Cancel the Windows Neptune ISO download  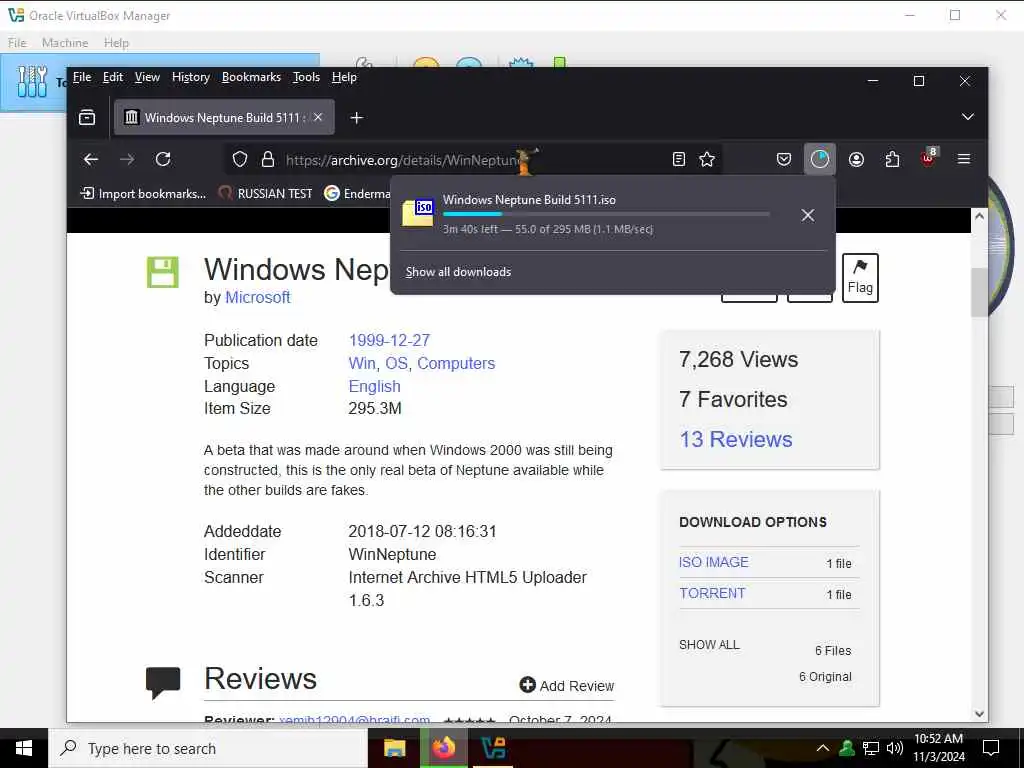coord(808,216)
